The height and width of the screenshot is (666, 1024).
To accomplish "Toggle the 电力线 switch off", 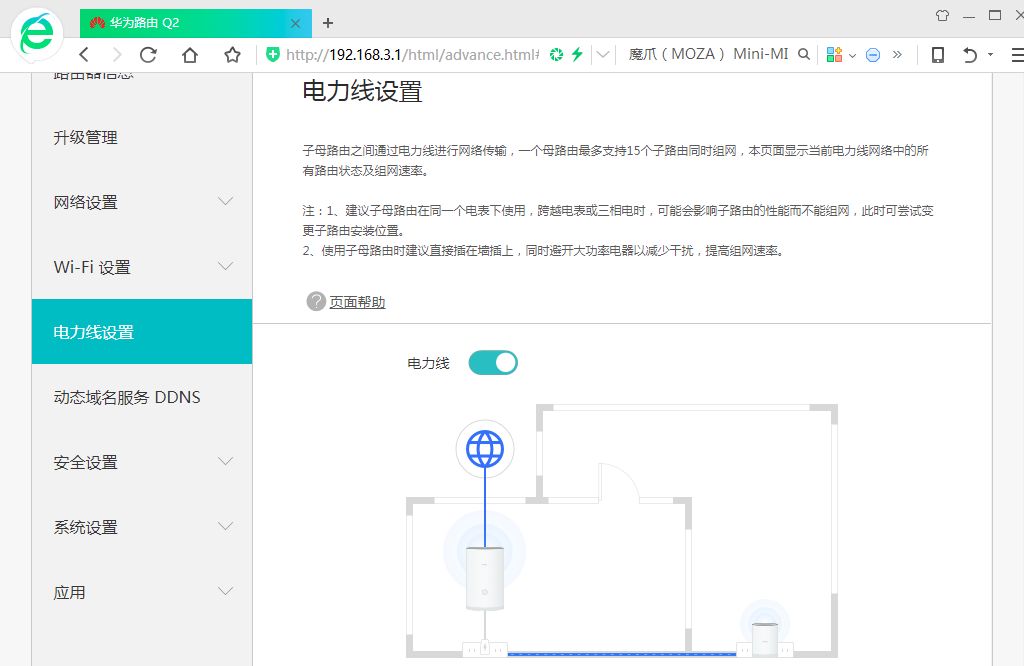I will point(493,363).
